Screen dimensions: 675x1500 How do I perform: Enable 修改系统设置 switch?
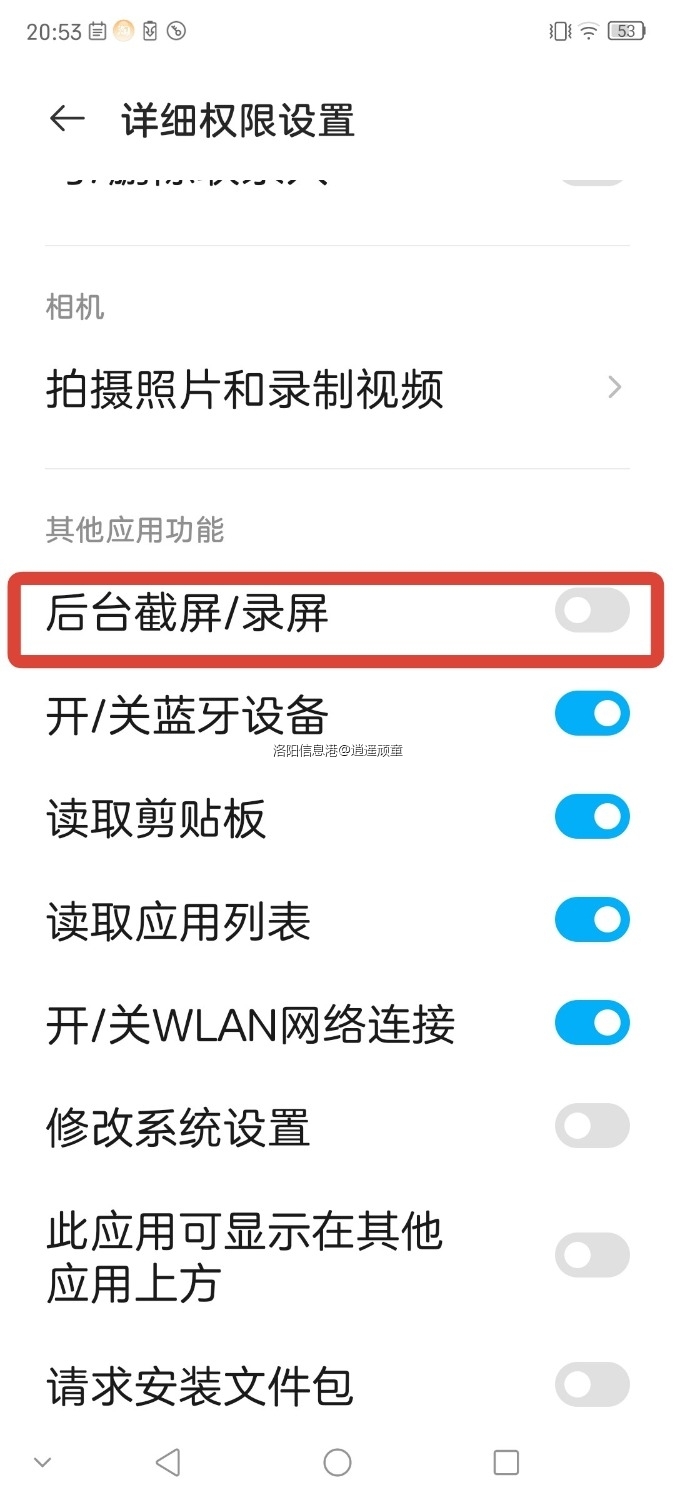[592, 1126]
